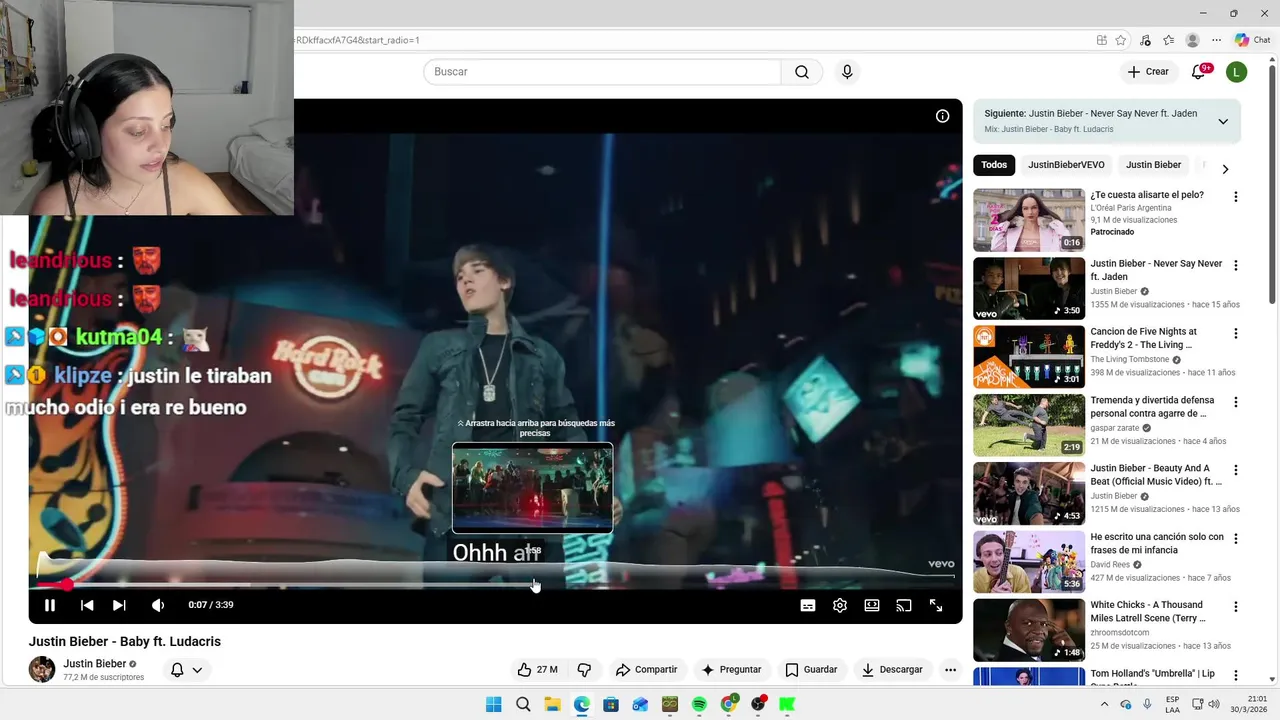Screen dimensions: 1280x720
Task: Open ¿Te cuesta alisarte el pelo? ad title
Action: pyautogui.click(x=1147, y=195)
